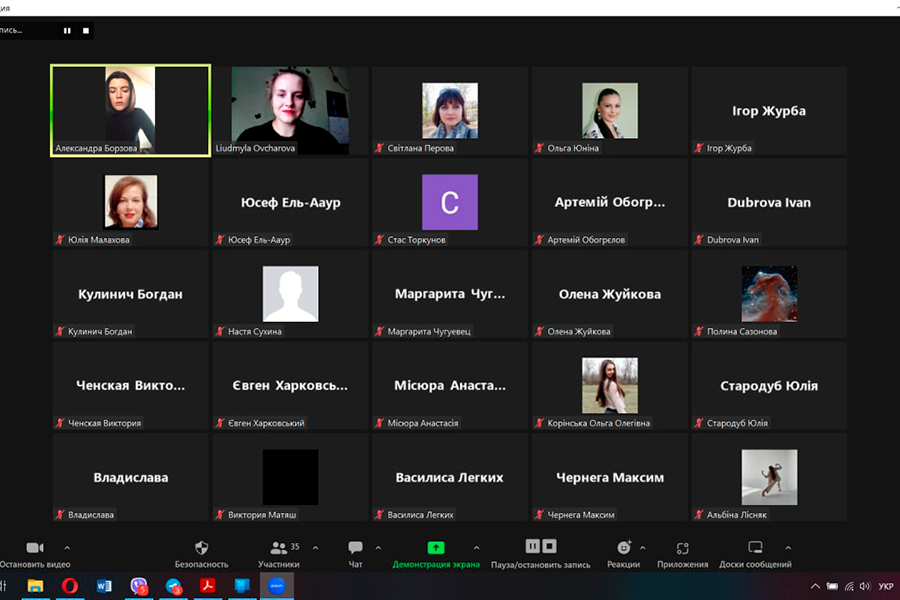Open the Chat (Чат) panel

pos(355,548)
